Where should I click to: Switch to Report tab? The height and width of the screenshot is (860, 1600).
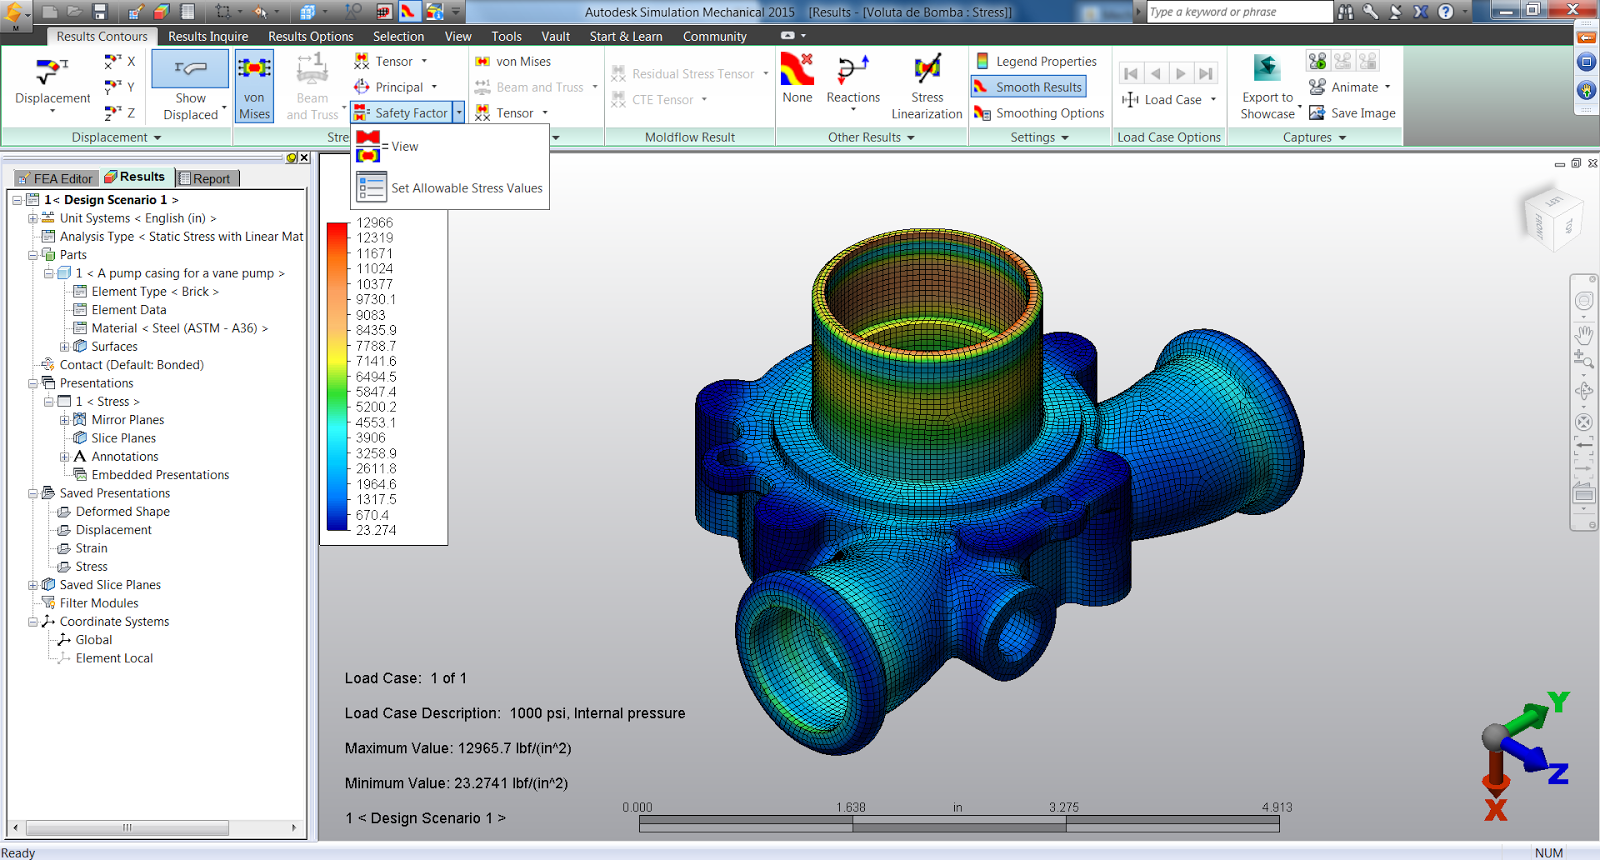[x=206, y=178]
